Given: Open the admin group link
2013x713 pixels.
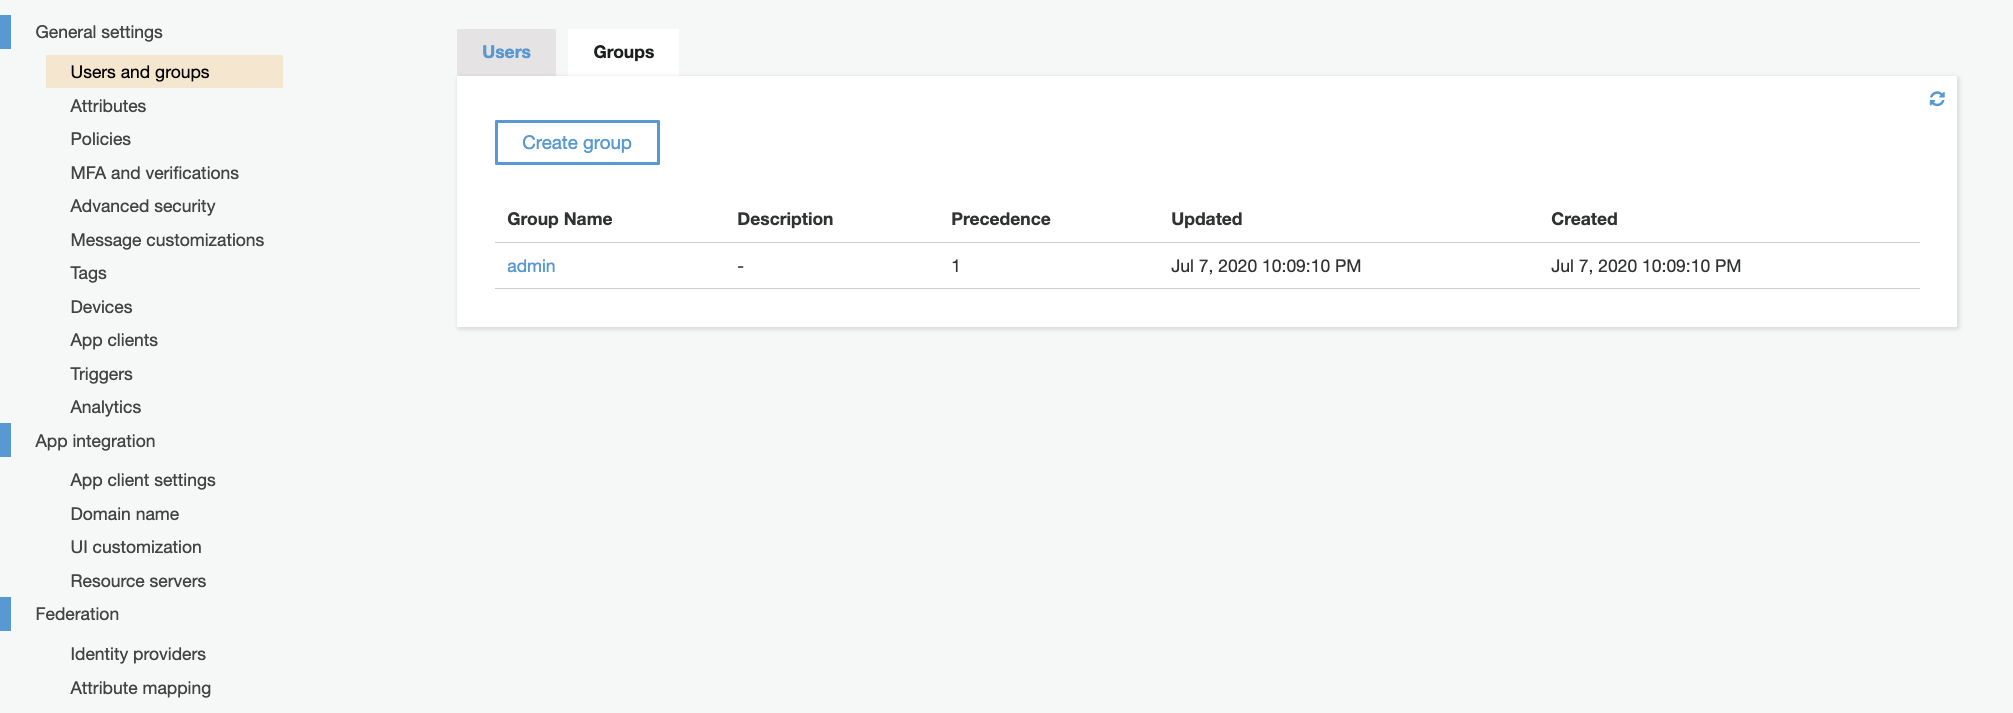Looking at the screenshot, I should point(531,266).
